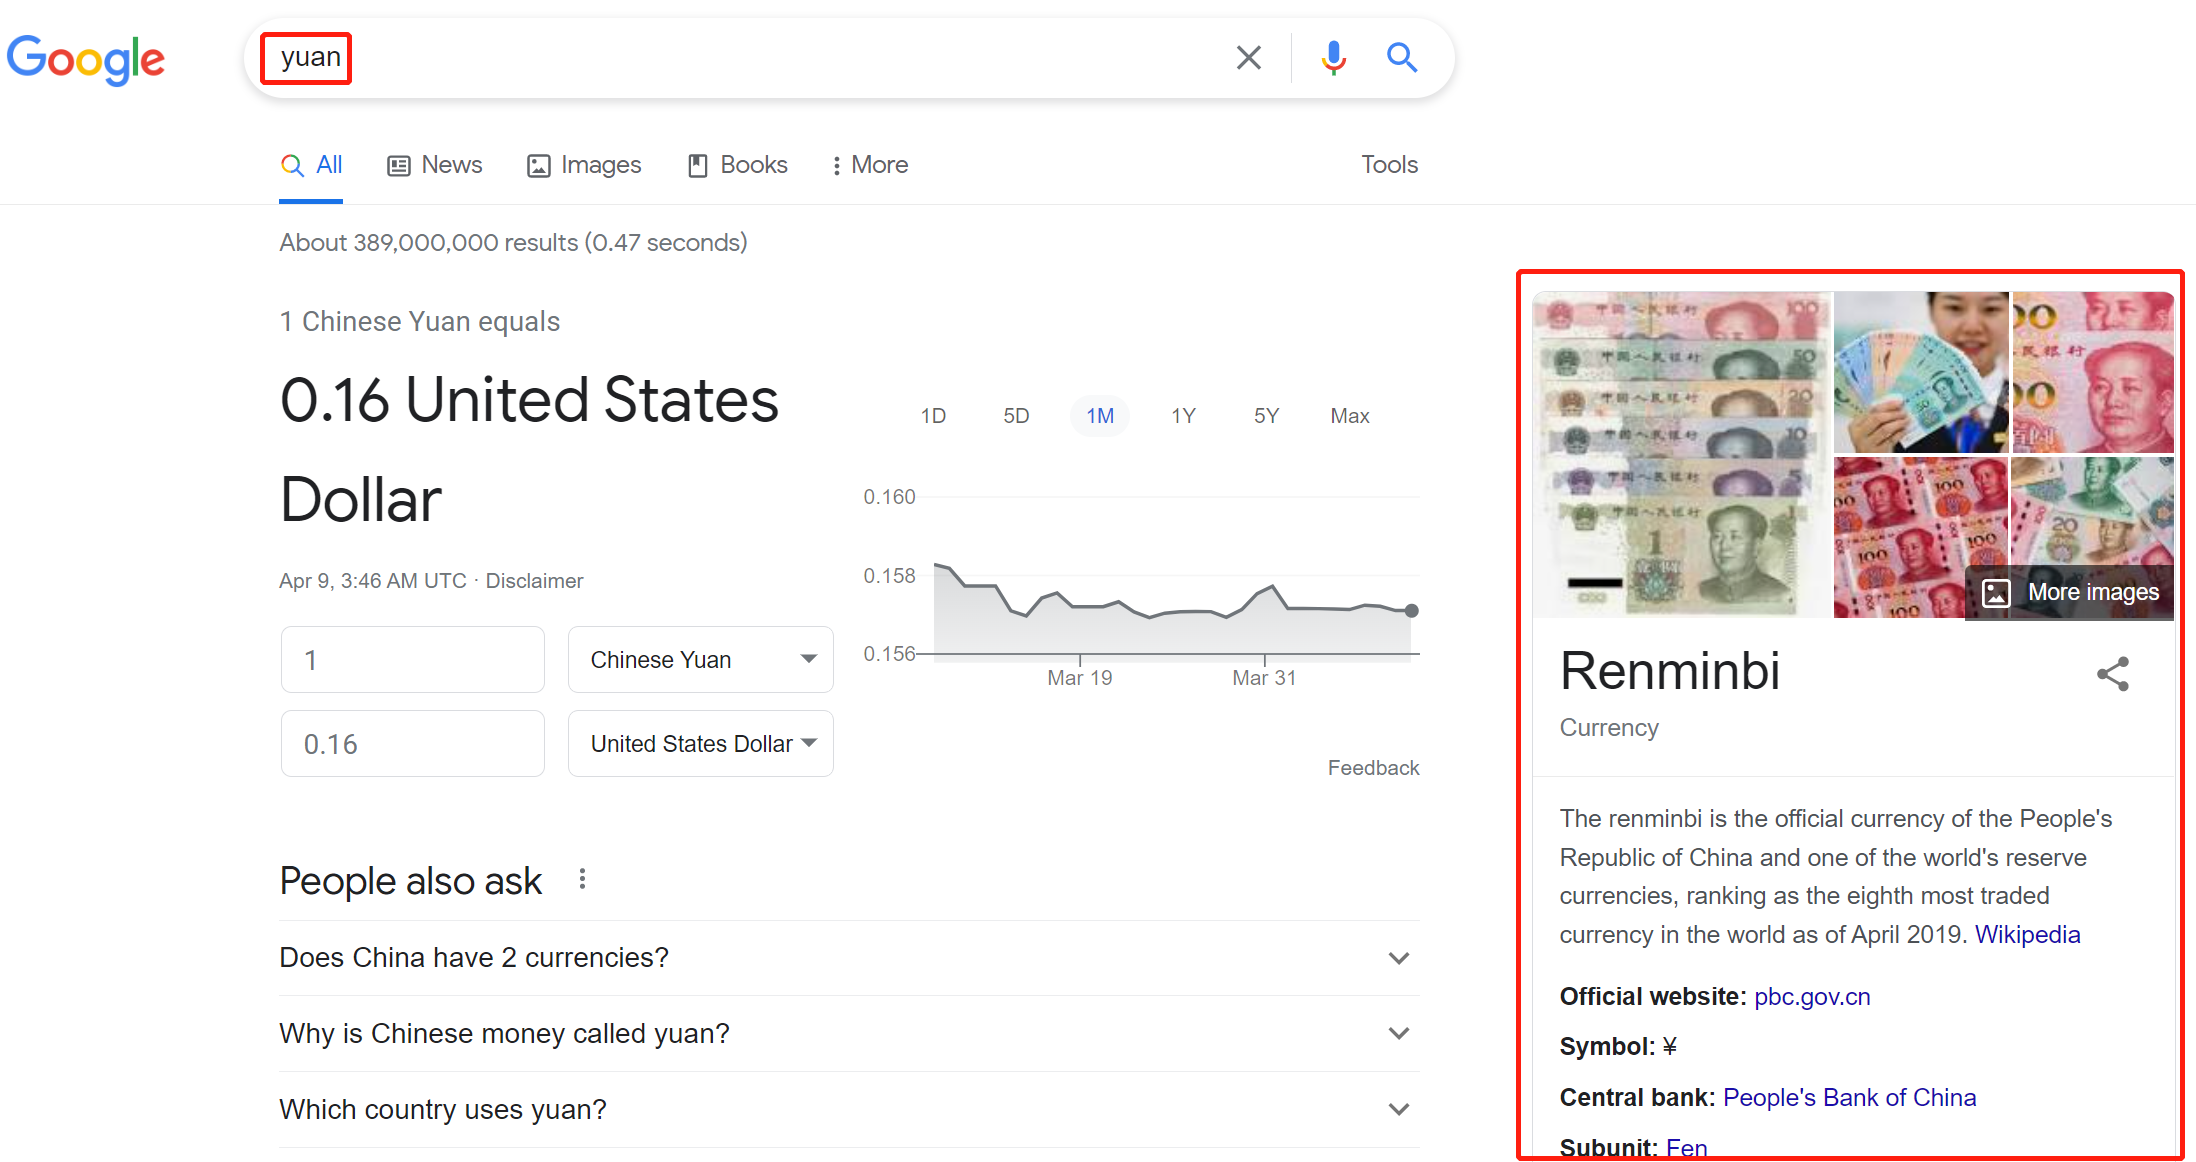Select the 5Y chart range

1266,416
